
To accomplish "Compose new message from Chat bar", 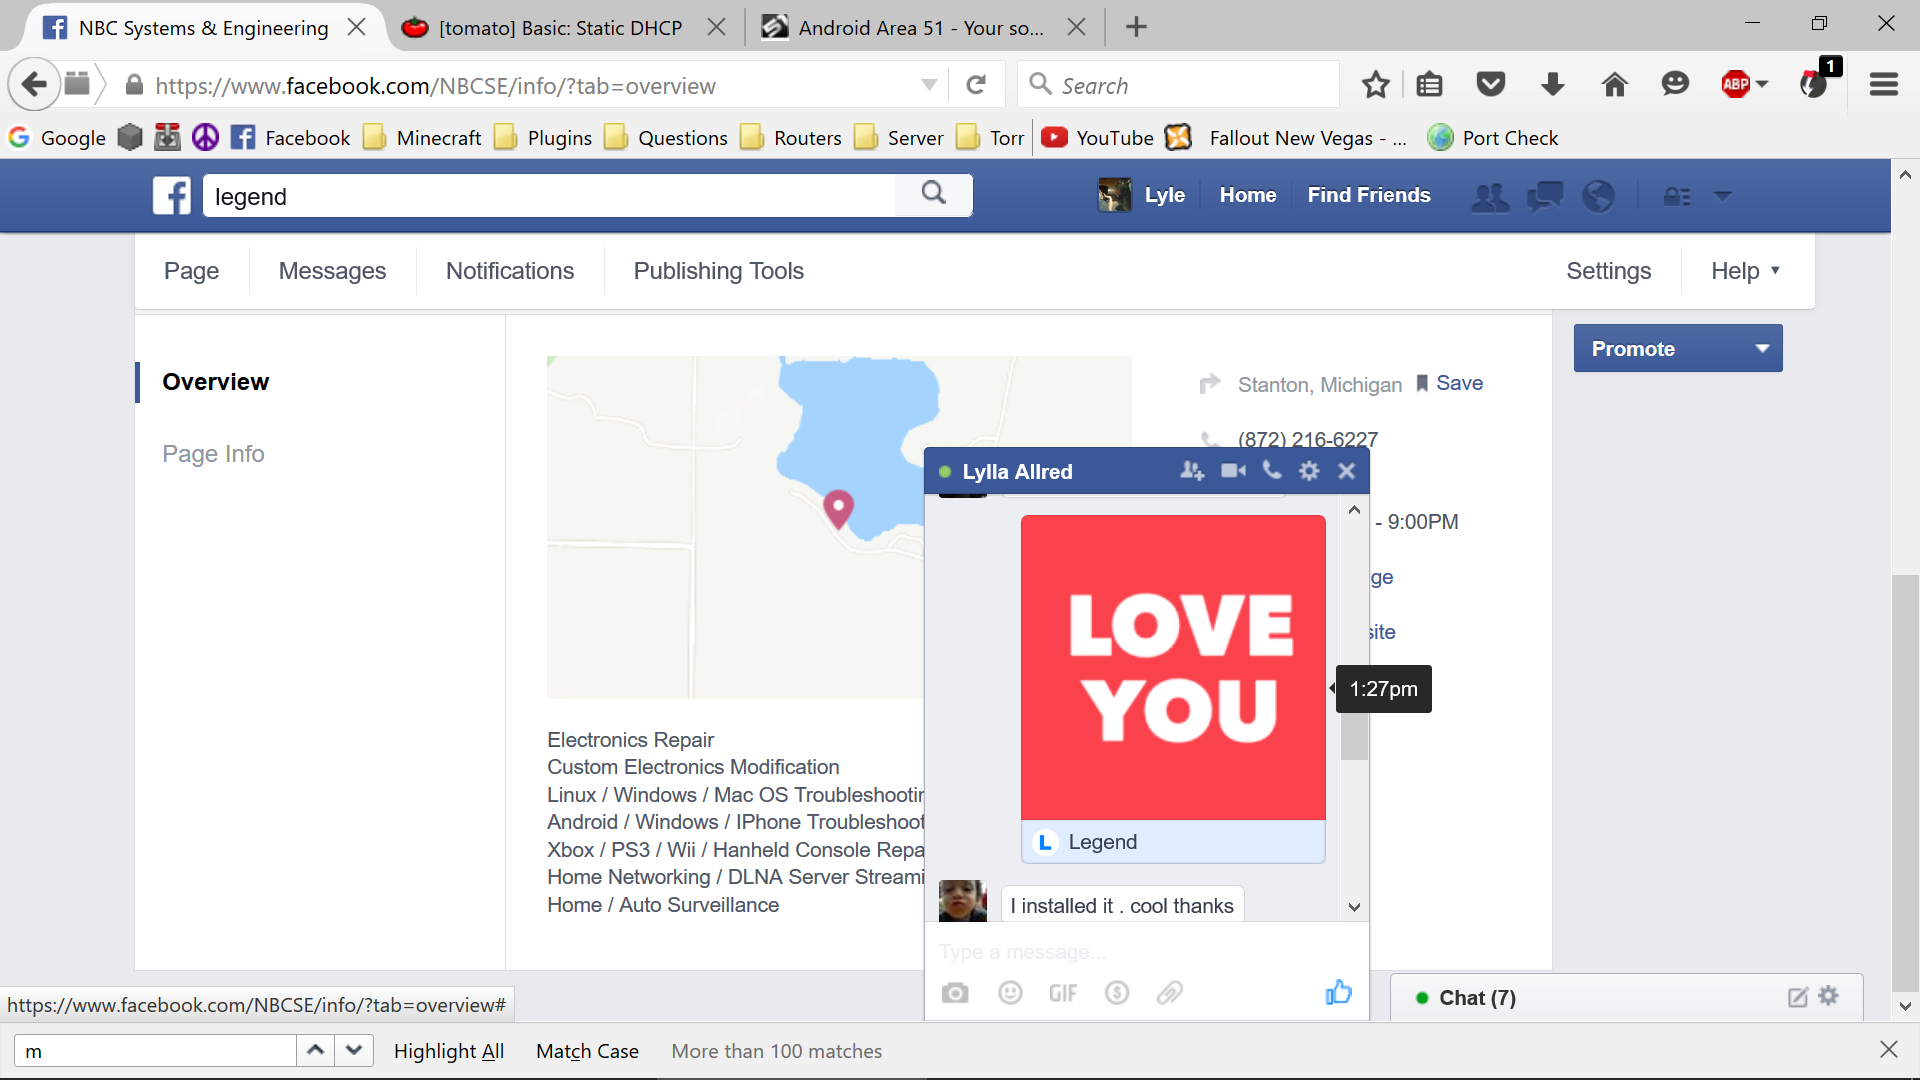I will (1797, 997).
